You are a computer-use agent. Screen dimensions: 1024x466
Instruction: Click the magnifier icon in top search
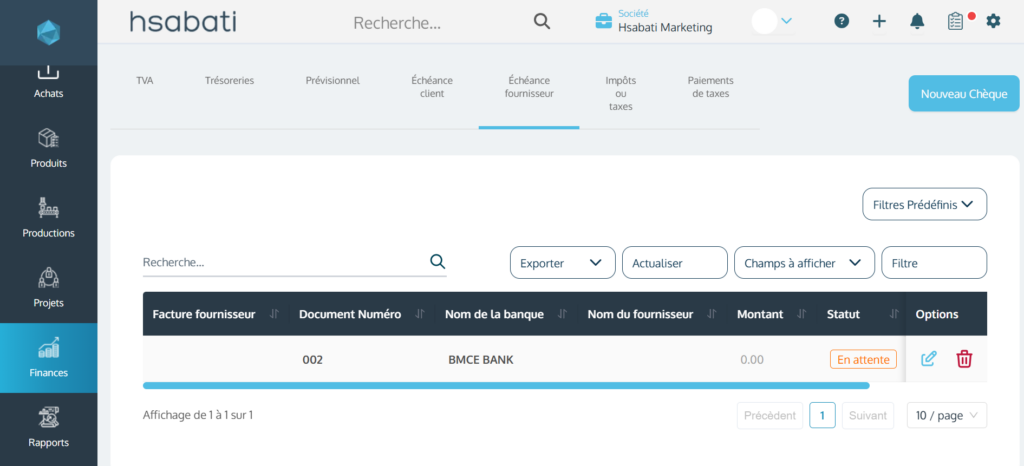click(x=542, y=21)
